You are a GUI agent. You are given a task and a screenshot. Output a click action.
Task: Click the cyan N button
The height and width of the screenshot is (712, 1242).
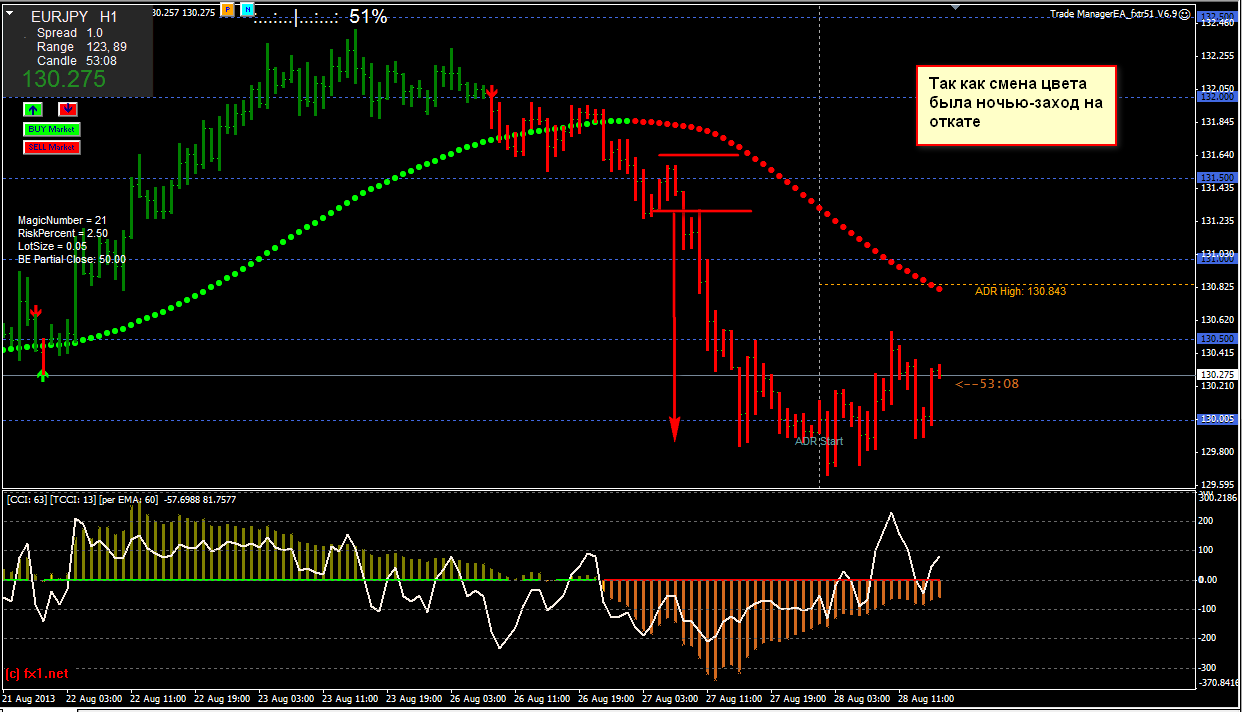(x=247, y=10)
